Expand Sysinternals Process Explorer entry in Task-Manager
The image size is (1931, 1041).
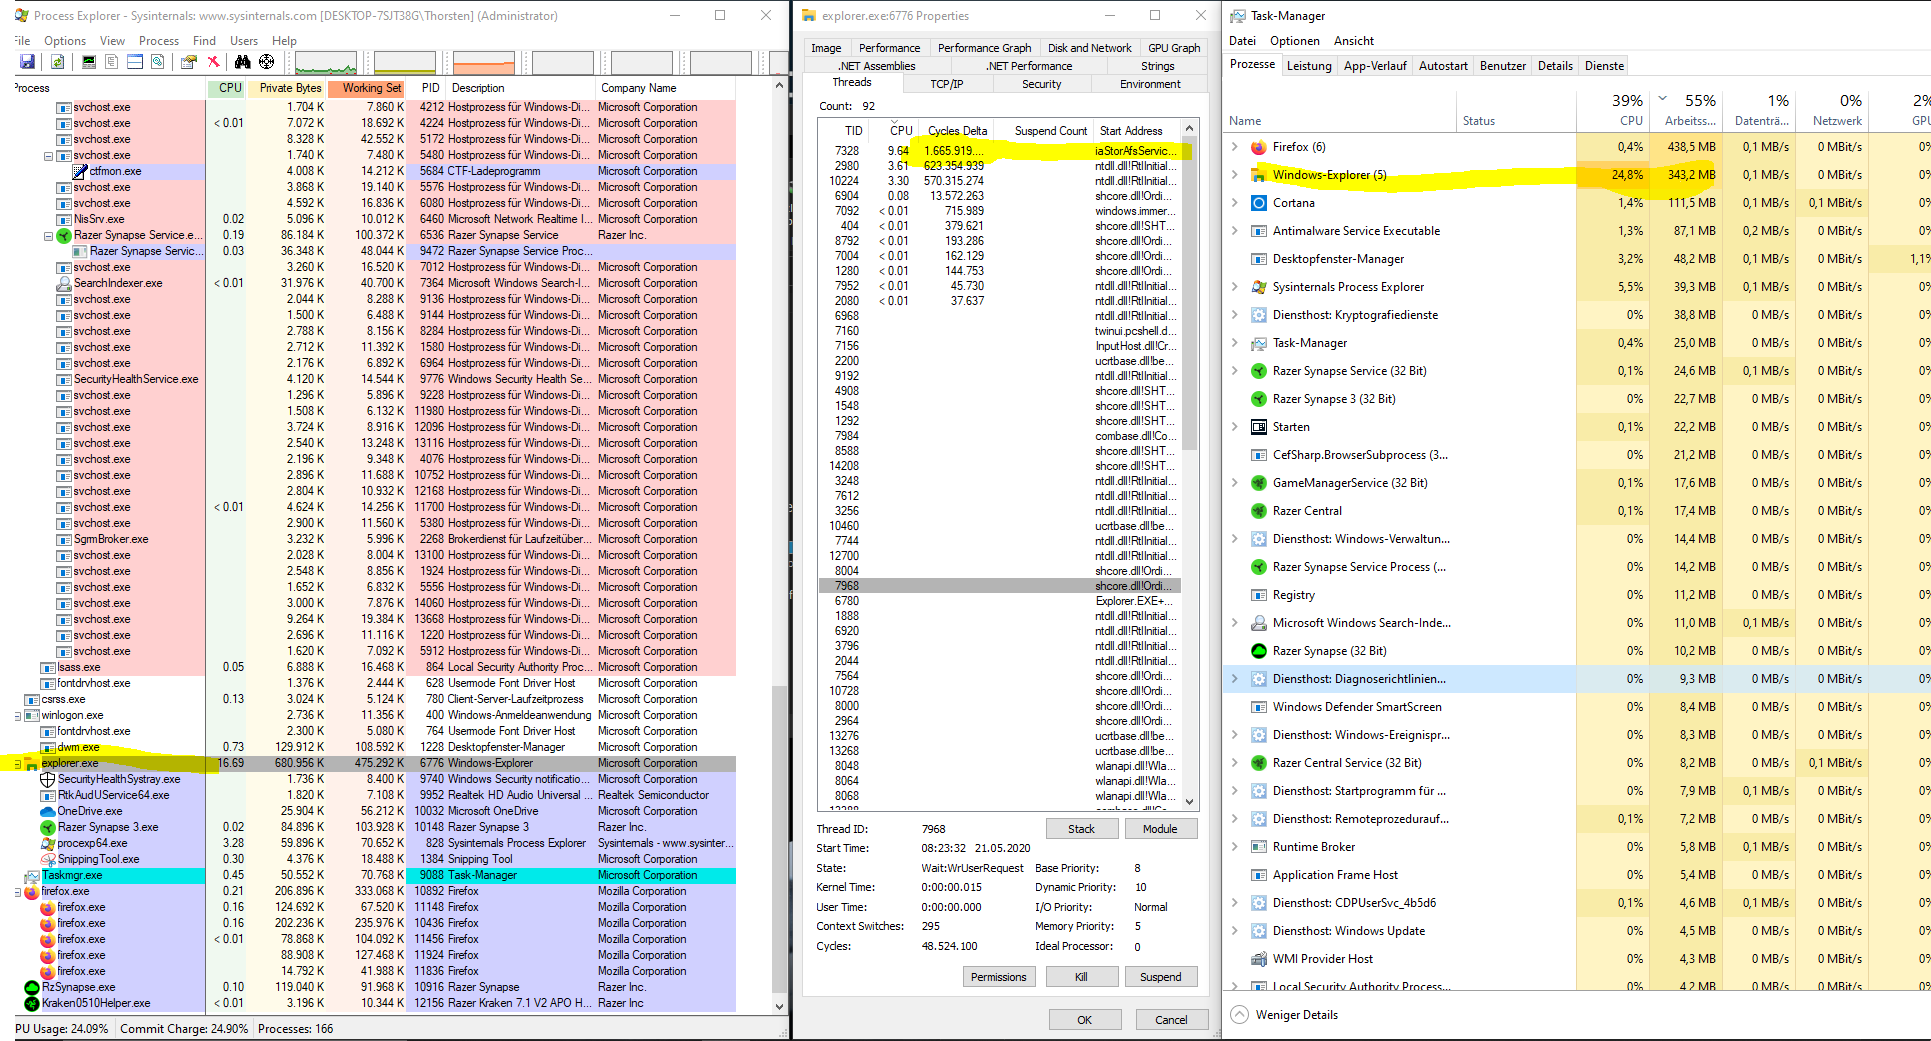[x=1234, y=287]
